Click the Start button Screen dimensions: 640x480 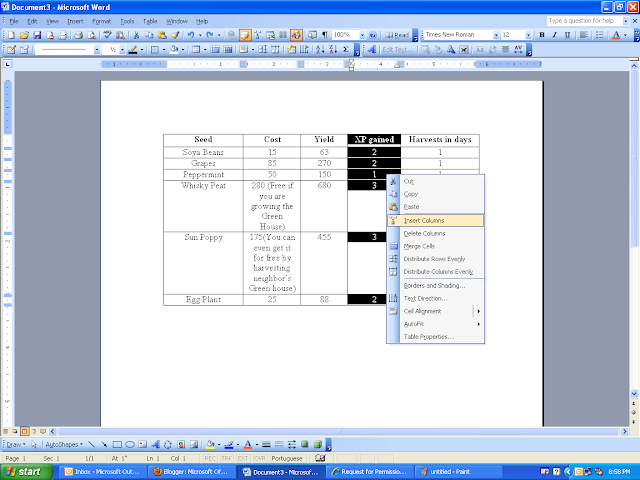click(25, 472)
